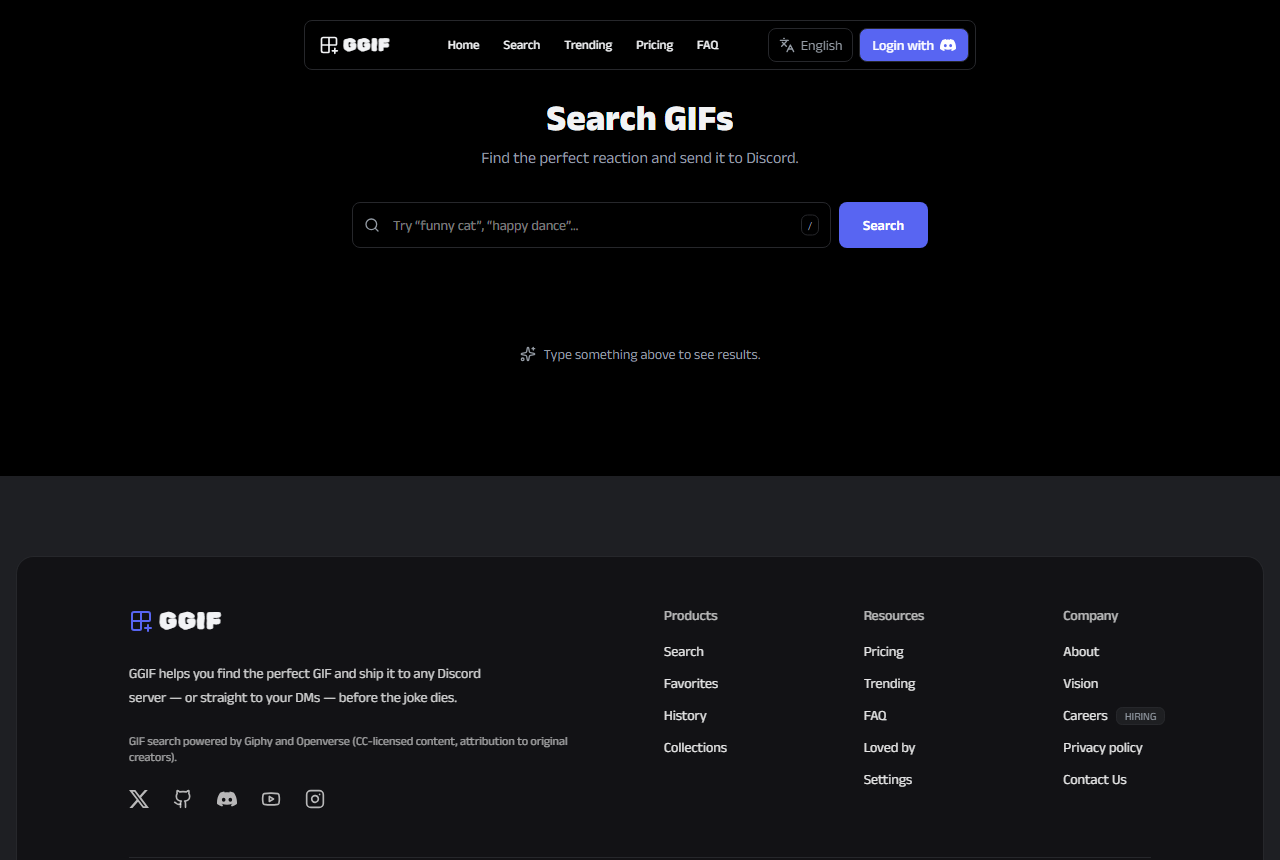
Task: Open the Loved by footer link
Action: click(890, 748)
